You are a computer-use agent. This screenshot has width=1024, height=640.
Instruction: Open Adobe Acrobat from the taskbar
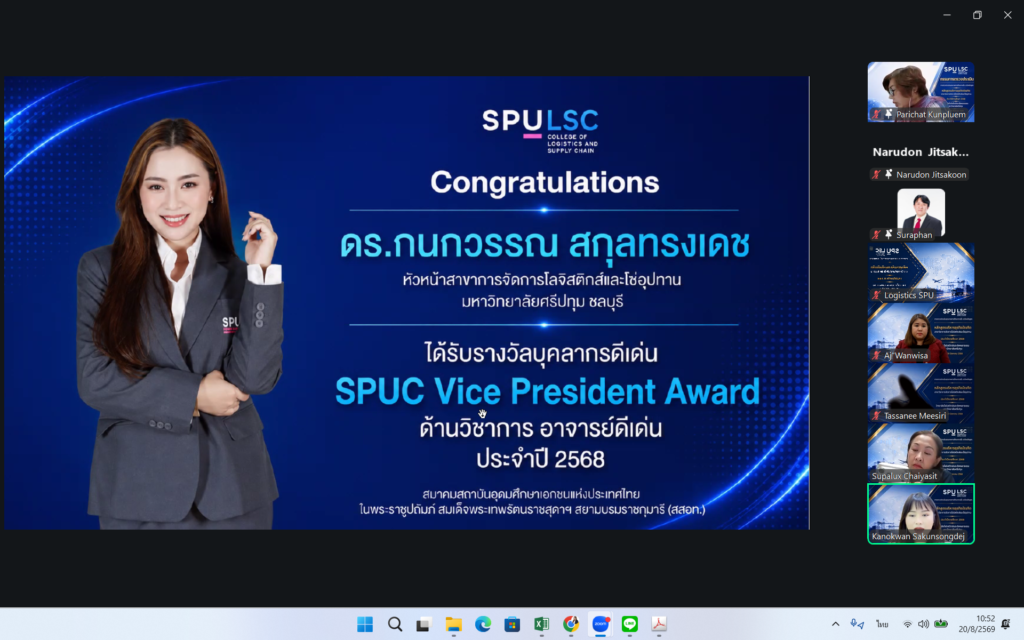(x=659, y=624)
